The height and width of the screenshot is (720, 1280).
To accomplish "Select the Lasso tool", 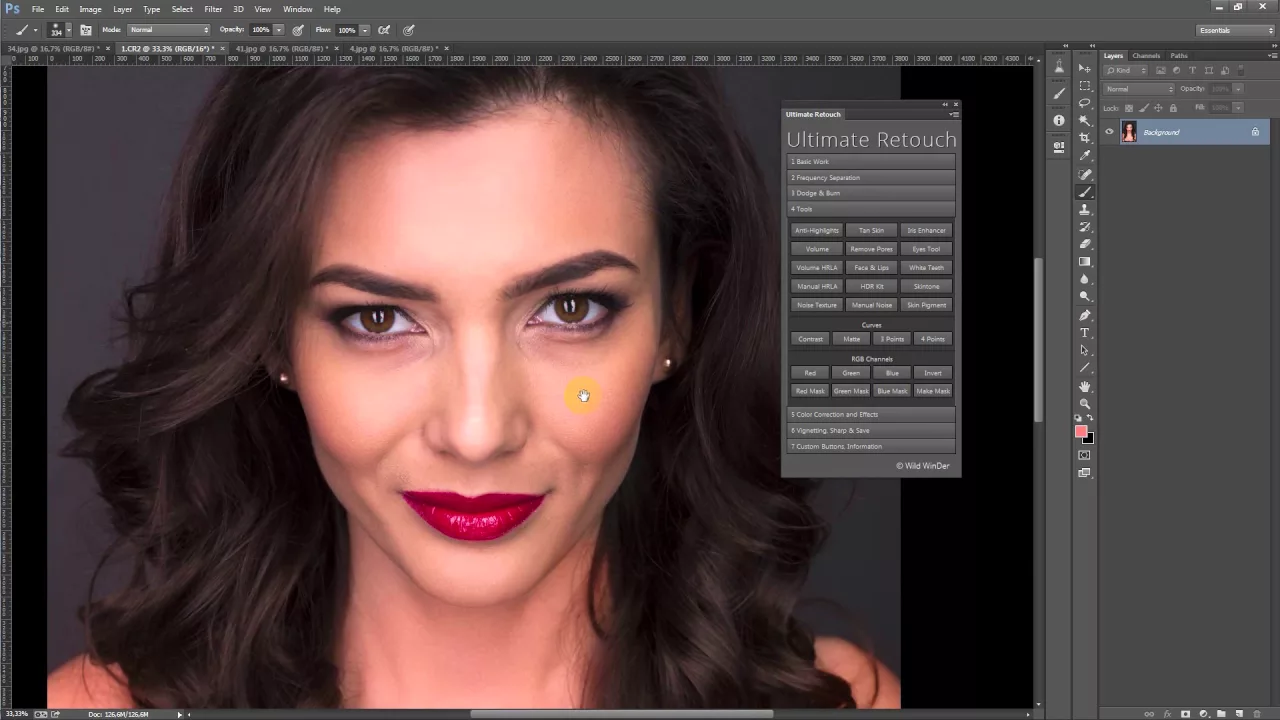I will (x=1085, y=103).
